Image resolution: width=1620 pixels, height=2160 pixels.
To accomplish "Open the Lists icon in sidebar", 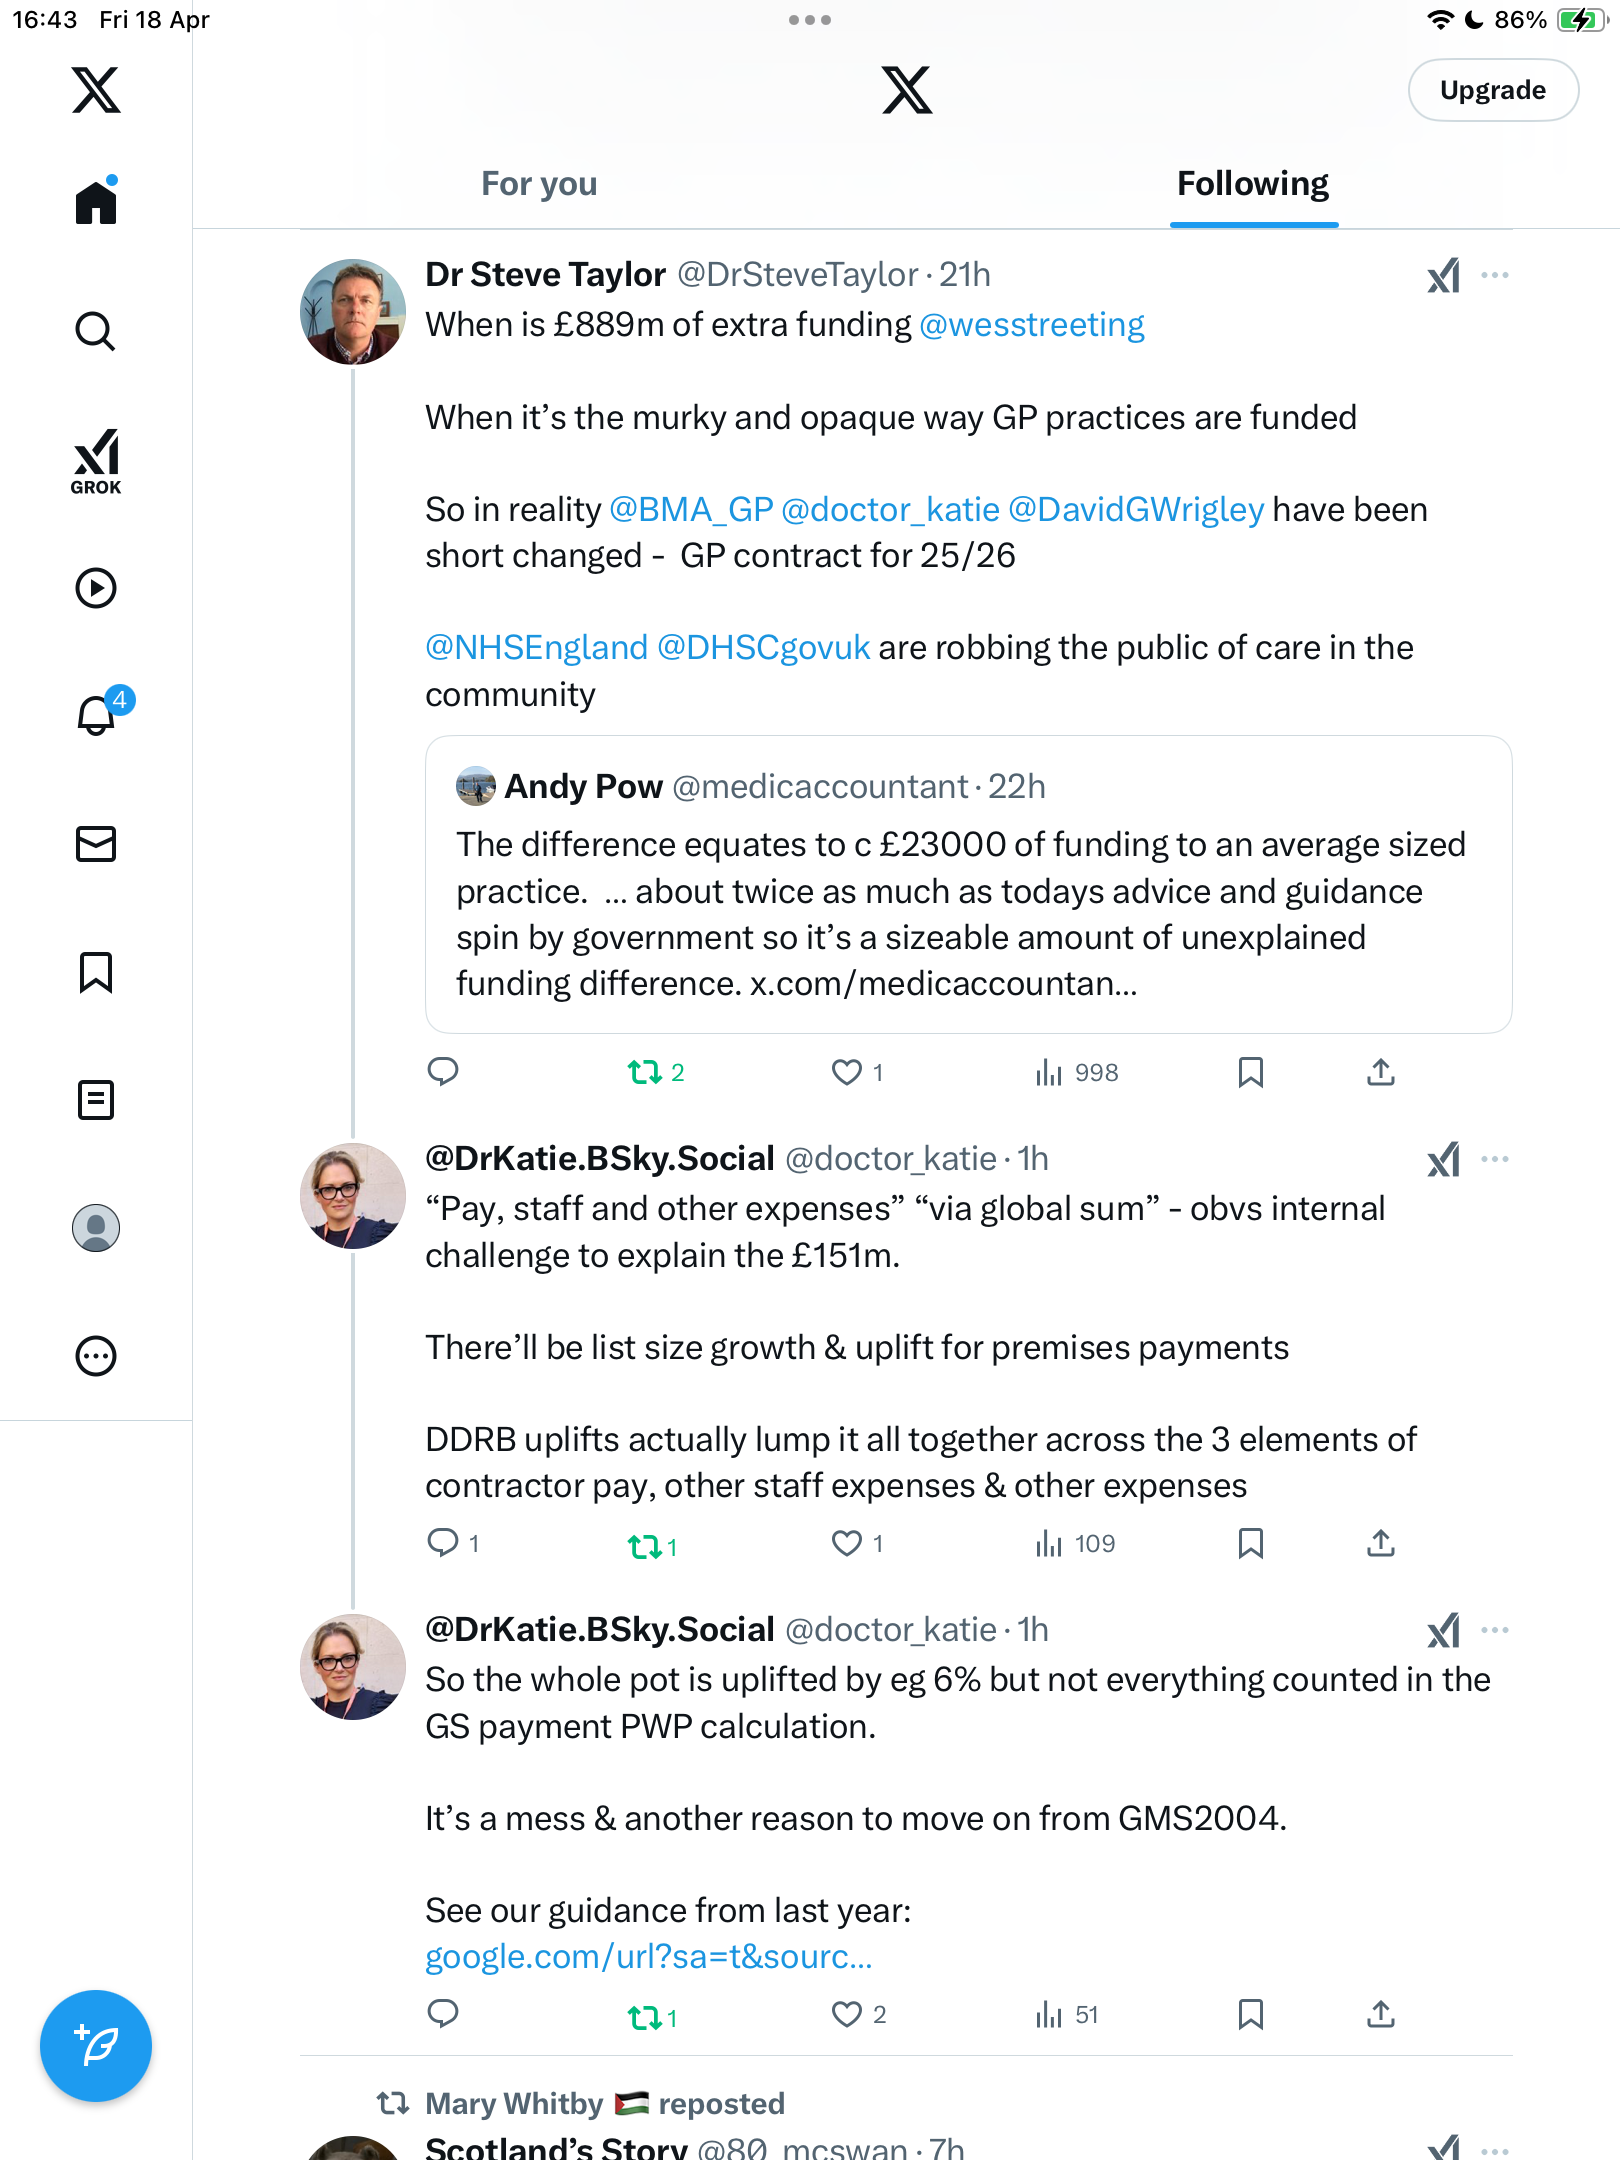I will click(96, 1100).
